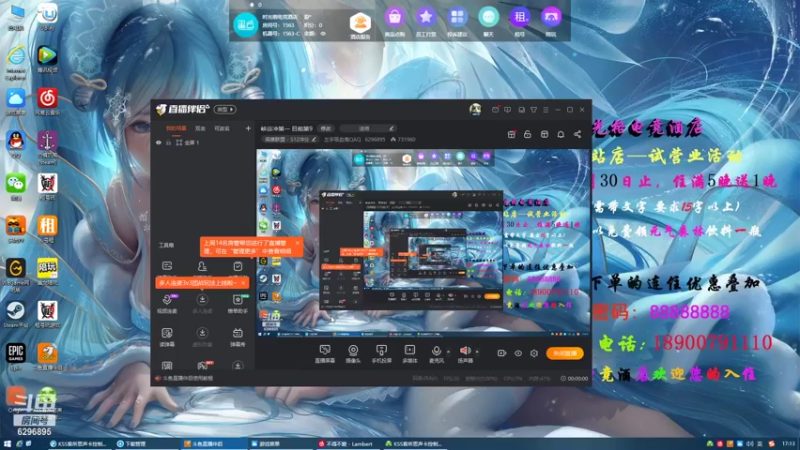The height and width of the screenshot is (450, 800).
Task: Toggle balance eye in top hotel widget
Action: pos(323,34)
